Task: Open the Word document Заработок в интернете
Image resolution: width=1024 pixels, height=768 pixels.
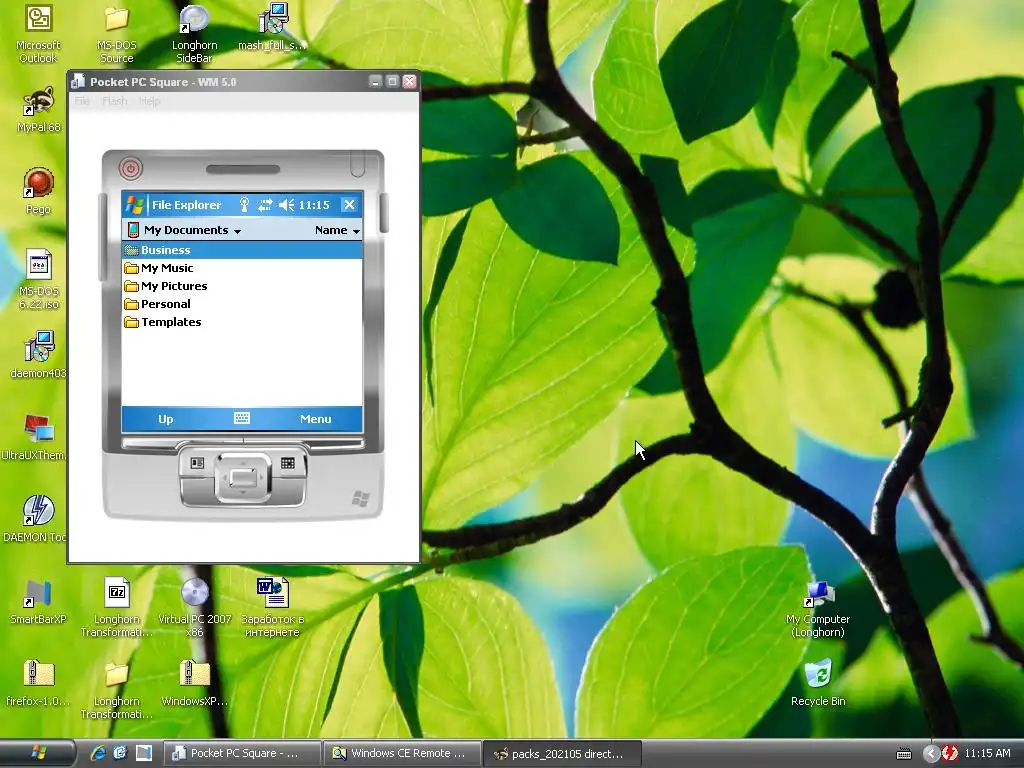Action: pyautogui.click(x=272, y=607)
